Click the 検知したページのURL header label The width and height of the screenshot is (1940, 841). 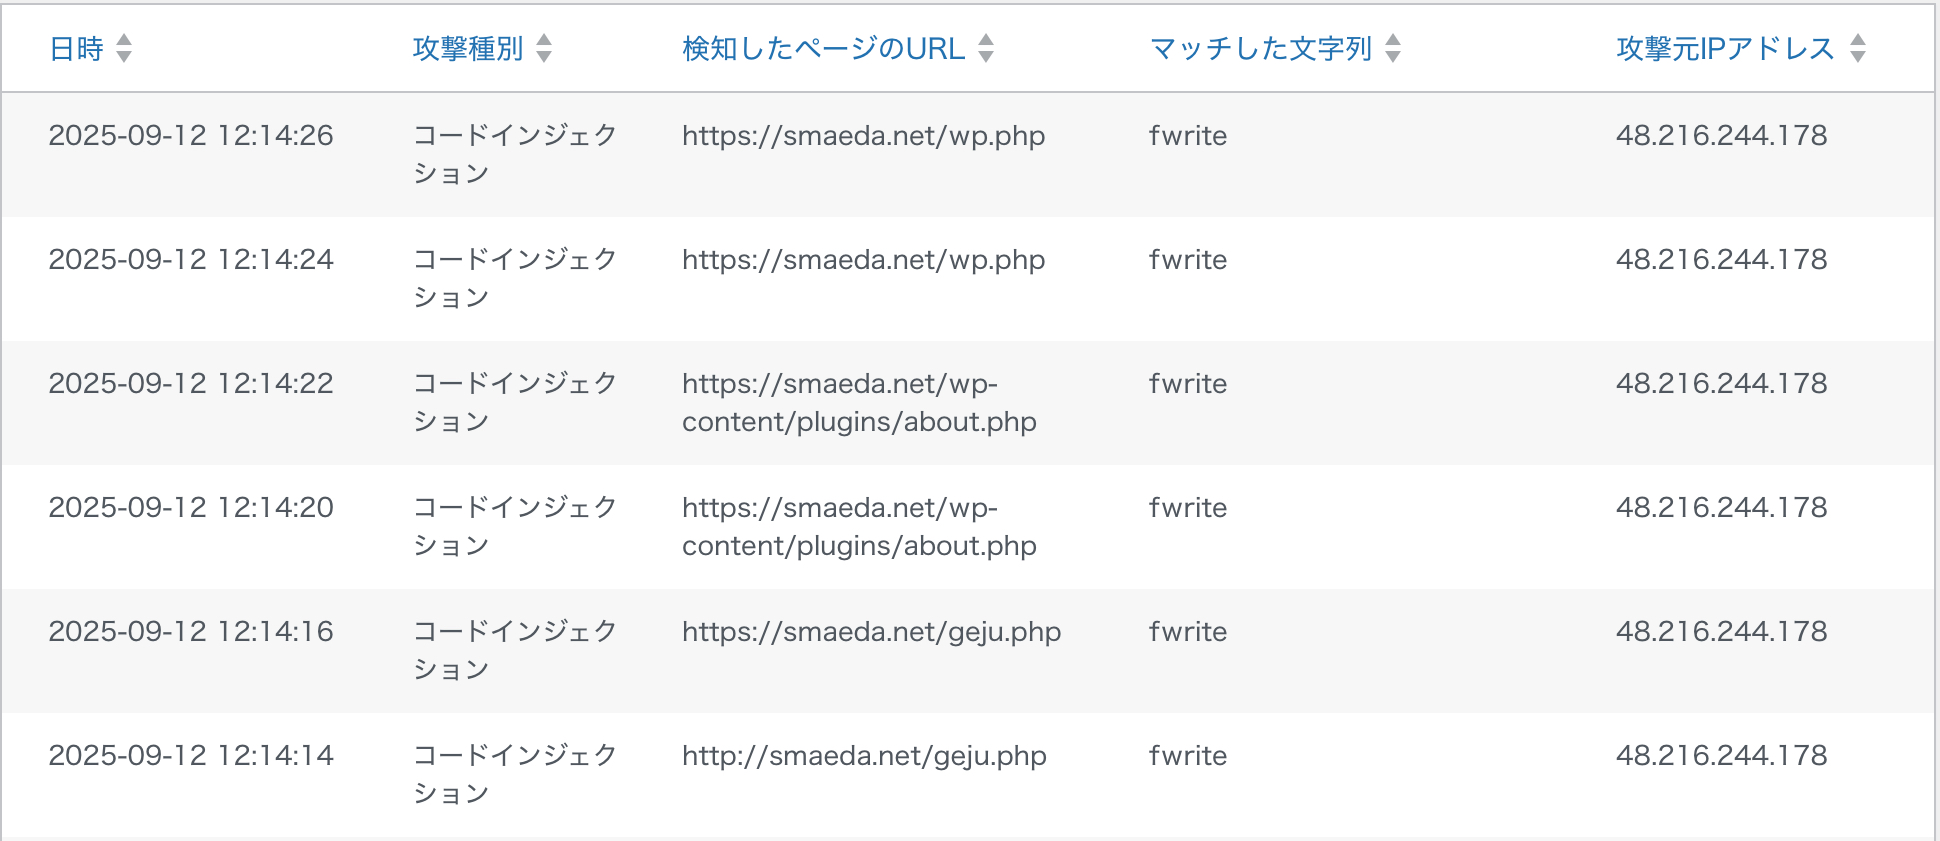tap(824, 48)
